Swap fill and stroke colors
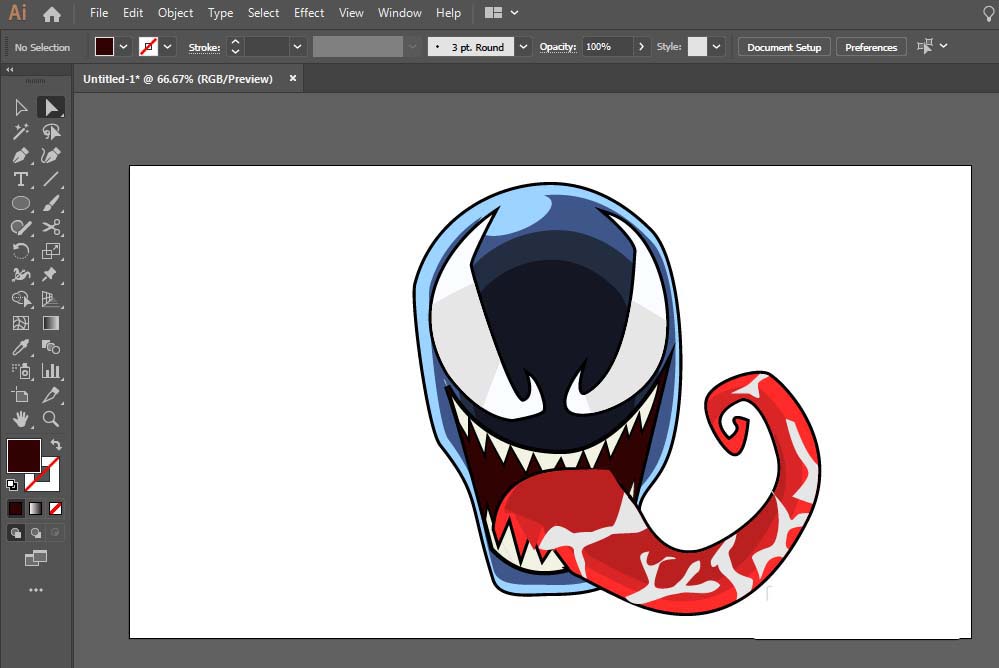The width and height of the screenshot is (999, 668). click(56, 445)
